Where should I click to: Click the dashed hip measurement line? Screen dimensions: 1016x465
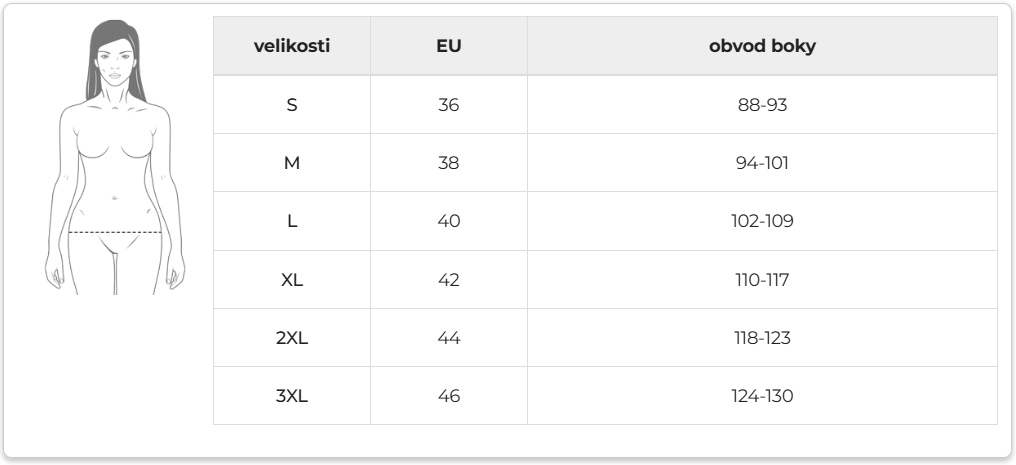(x=115, y=232)
